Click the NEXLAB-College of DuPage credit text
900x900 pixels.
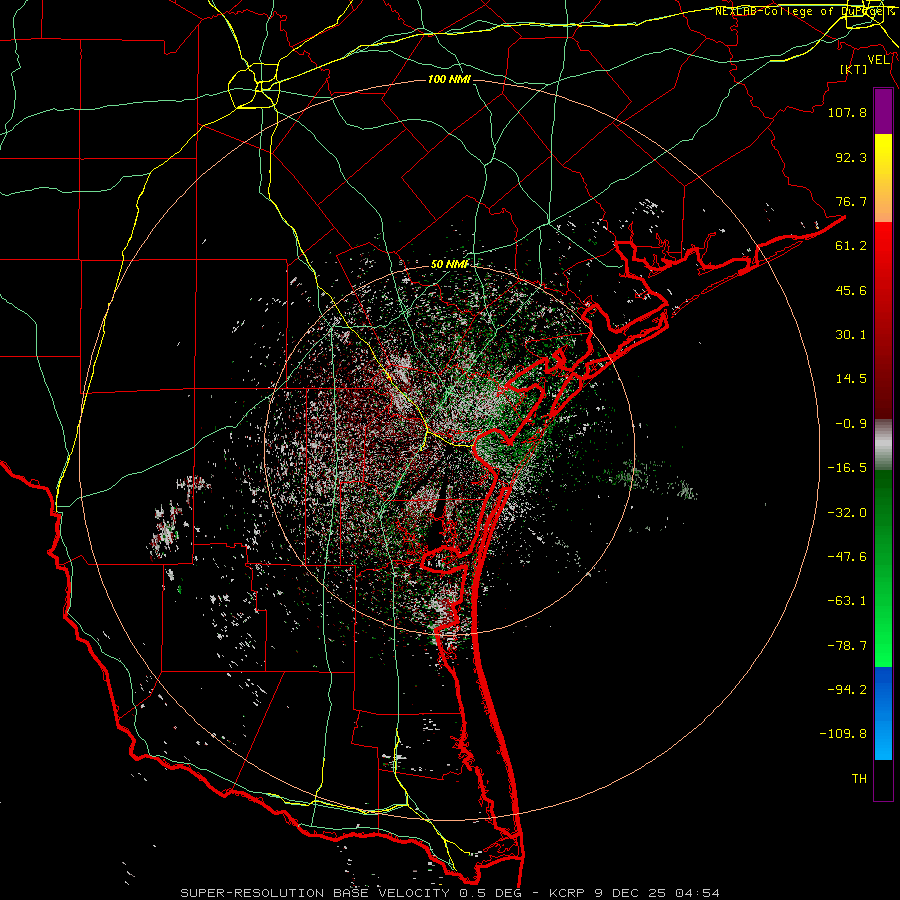(x=804, y=11)
